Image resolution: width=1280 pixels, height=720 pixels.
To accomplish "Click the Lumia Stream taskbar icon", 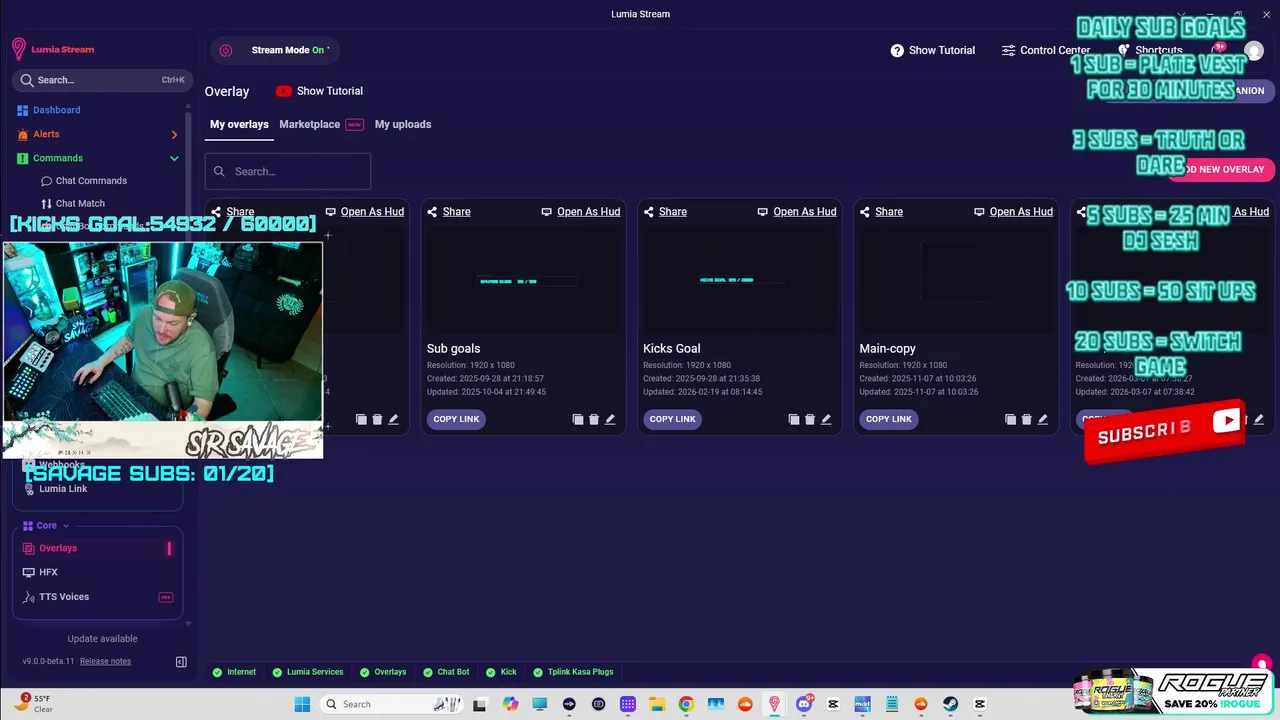I will [x=774, y=704].
